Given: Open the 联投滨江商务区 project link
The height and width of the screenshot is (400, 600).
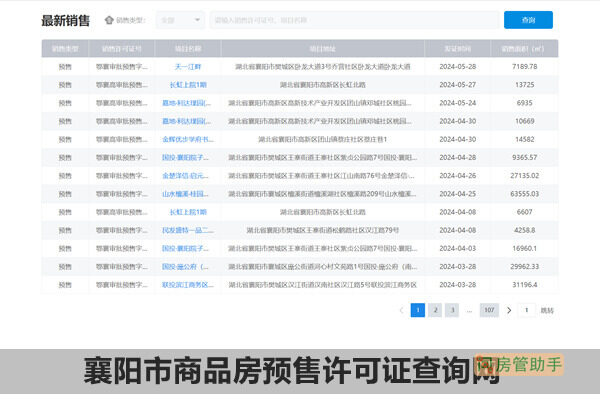Looking at the screenshot, I should pyautogui.click(x=188, y=285).
